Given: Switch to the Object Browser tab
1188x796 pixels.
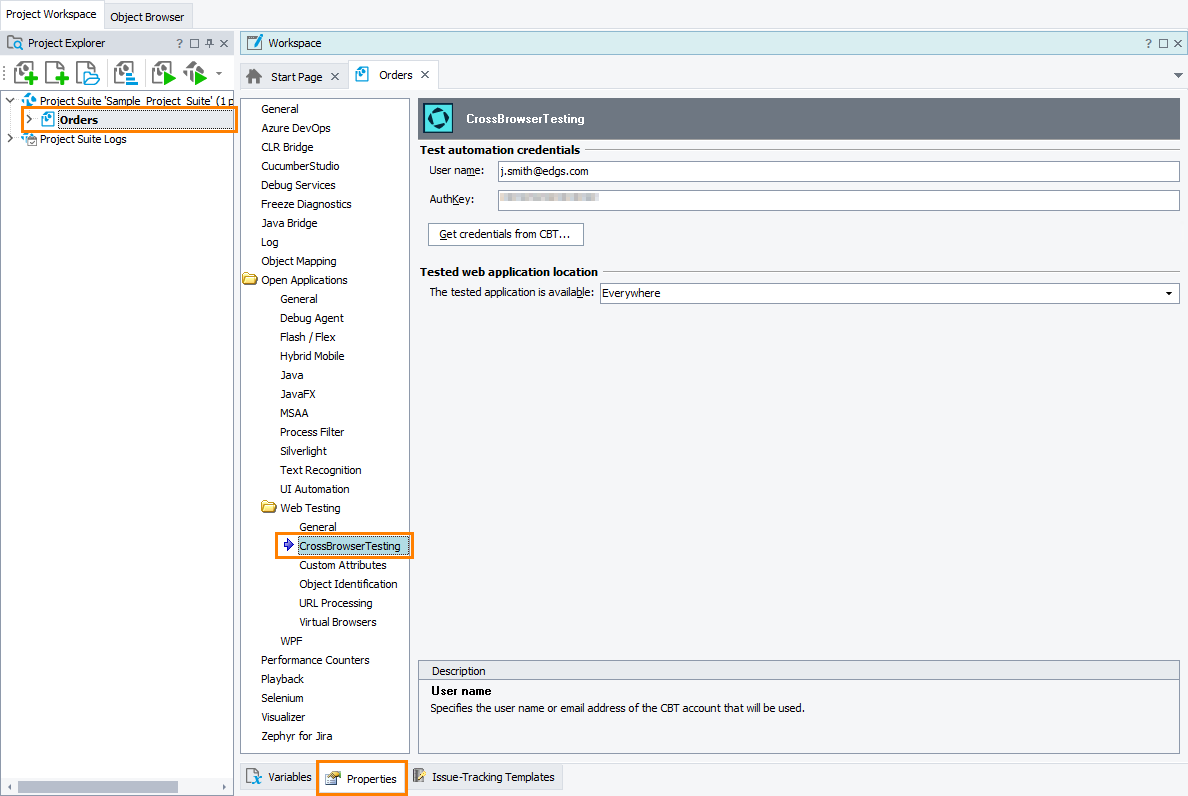Looking at the screenshot, I should 147,16.
